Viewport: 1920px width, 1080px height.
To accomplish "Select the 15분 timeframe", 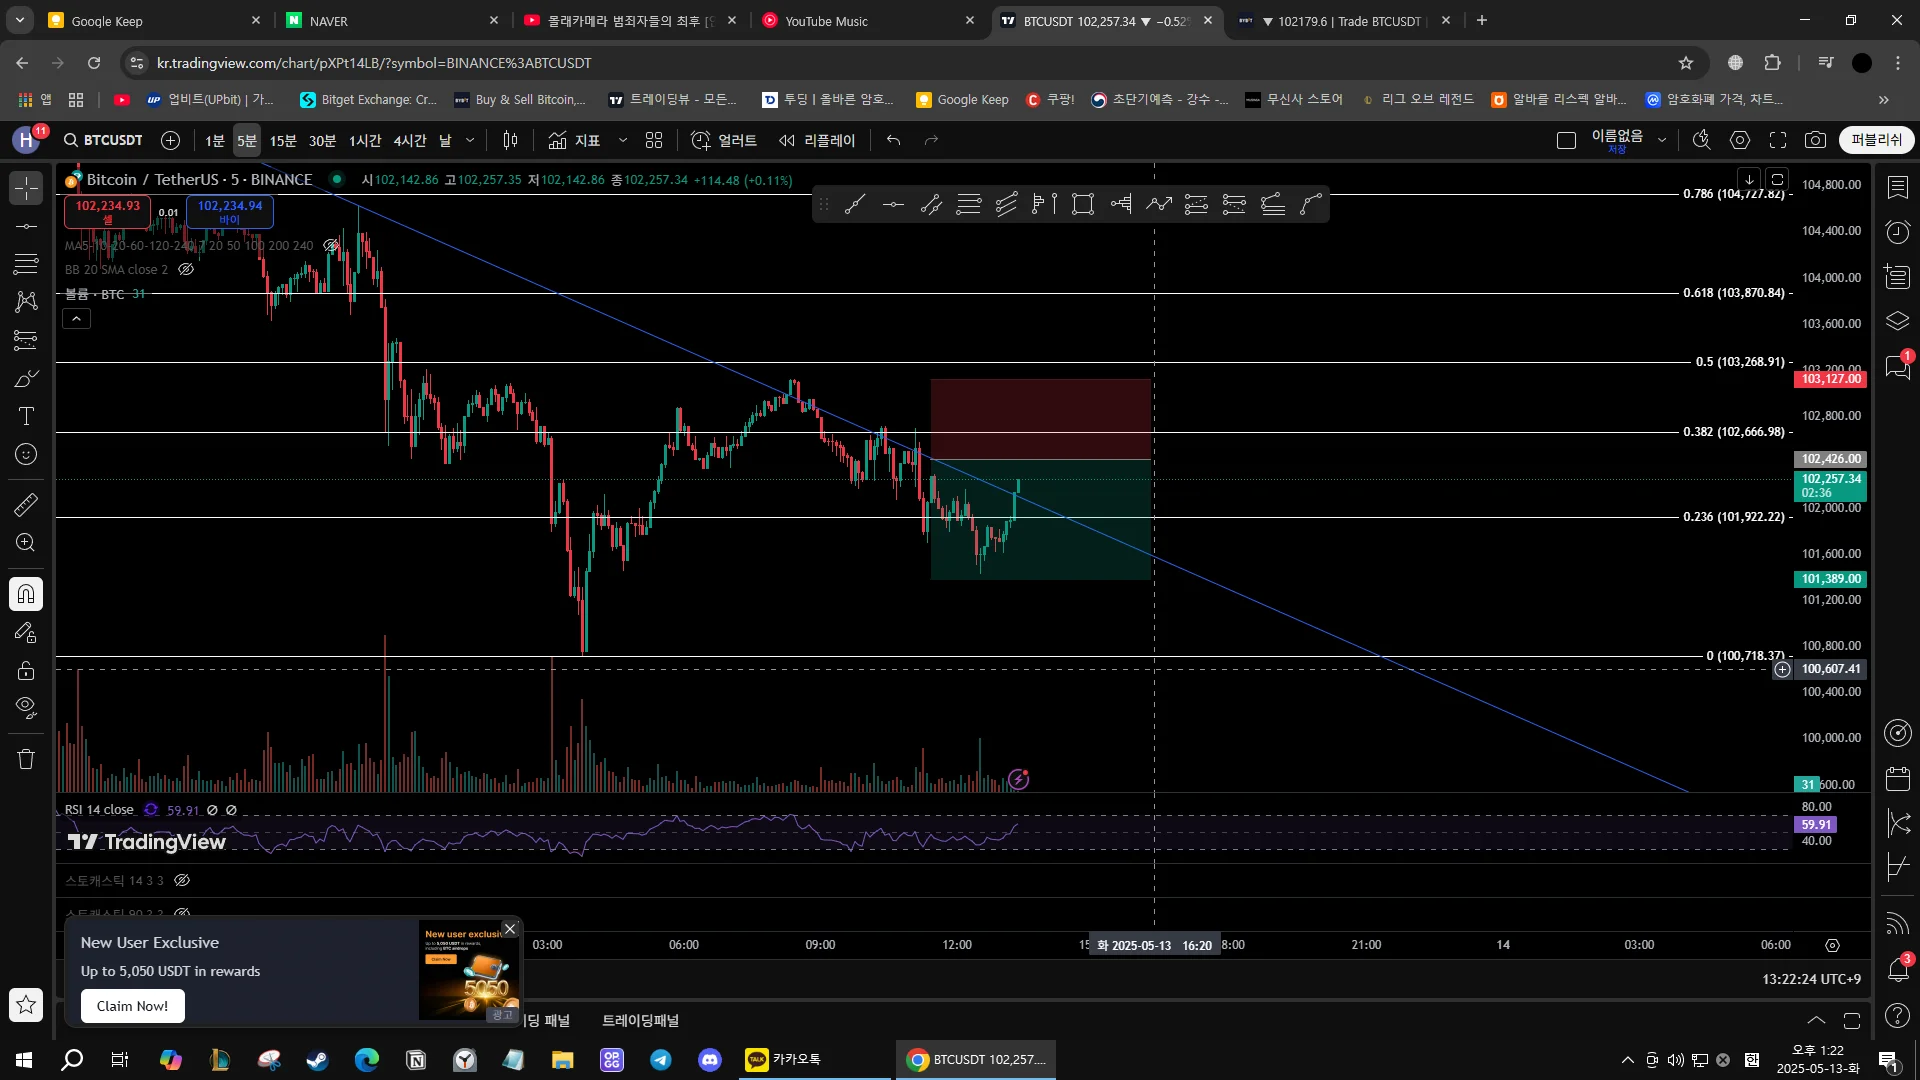I will [x=283, y=140].
